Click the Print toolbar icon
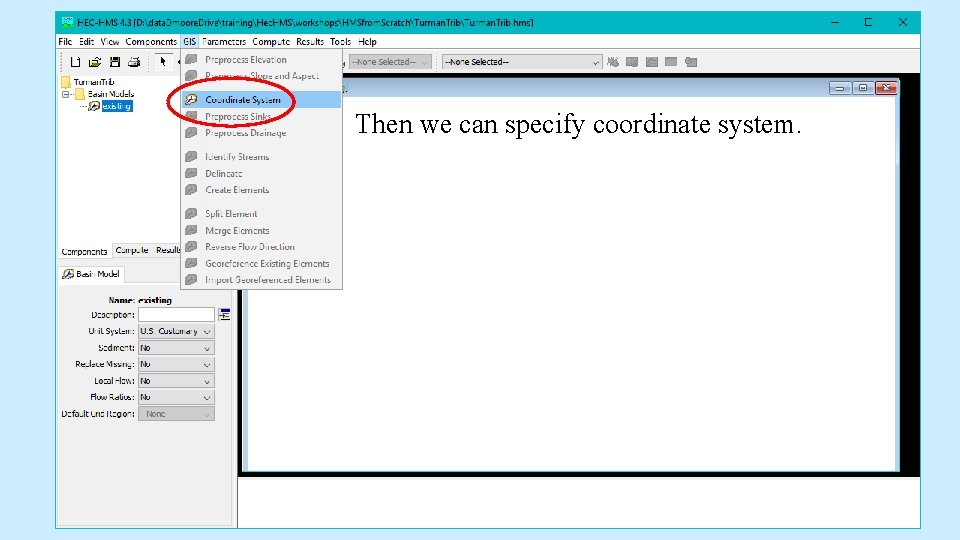Screen dimensions: 960x540 tap(134, 62)
